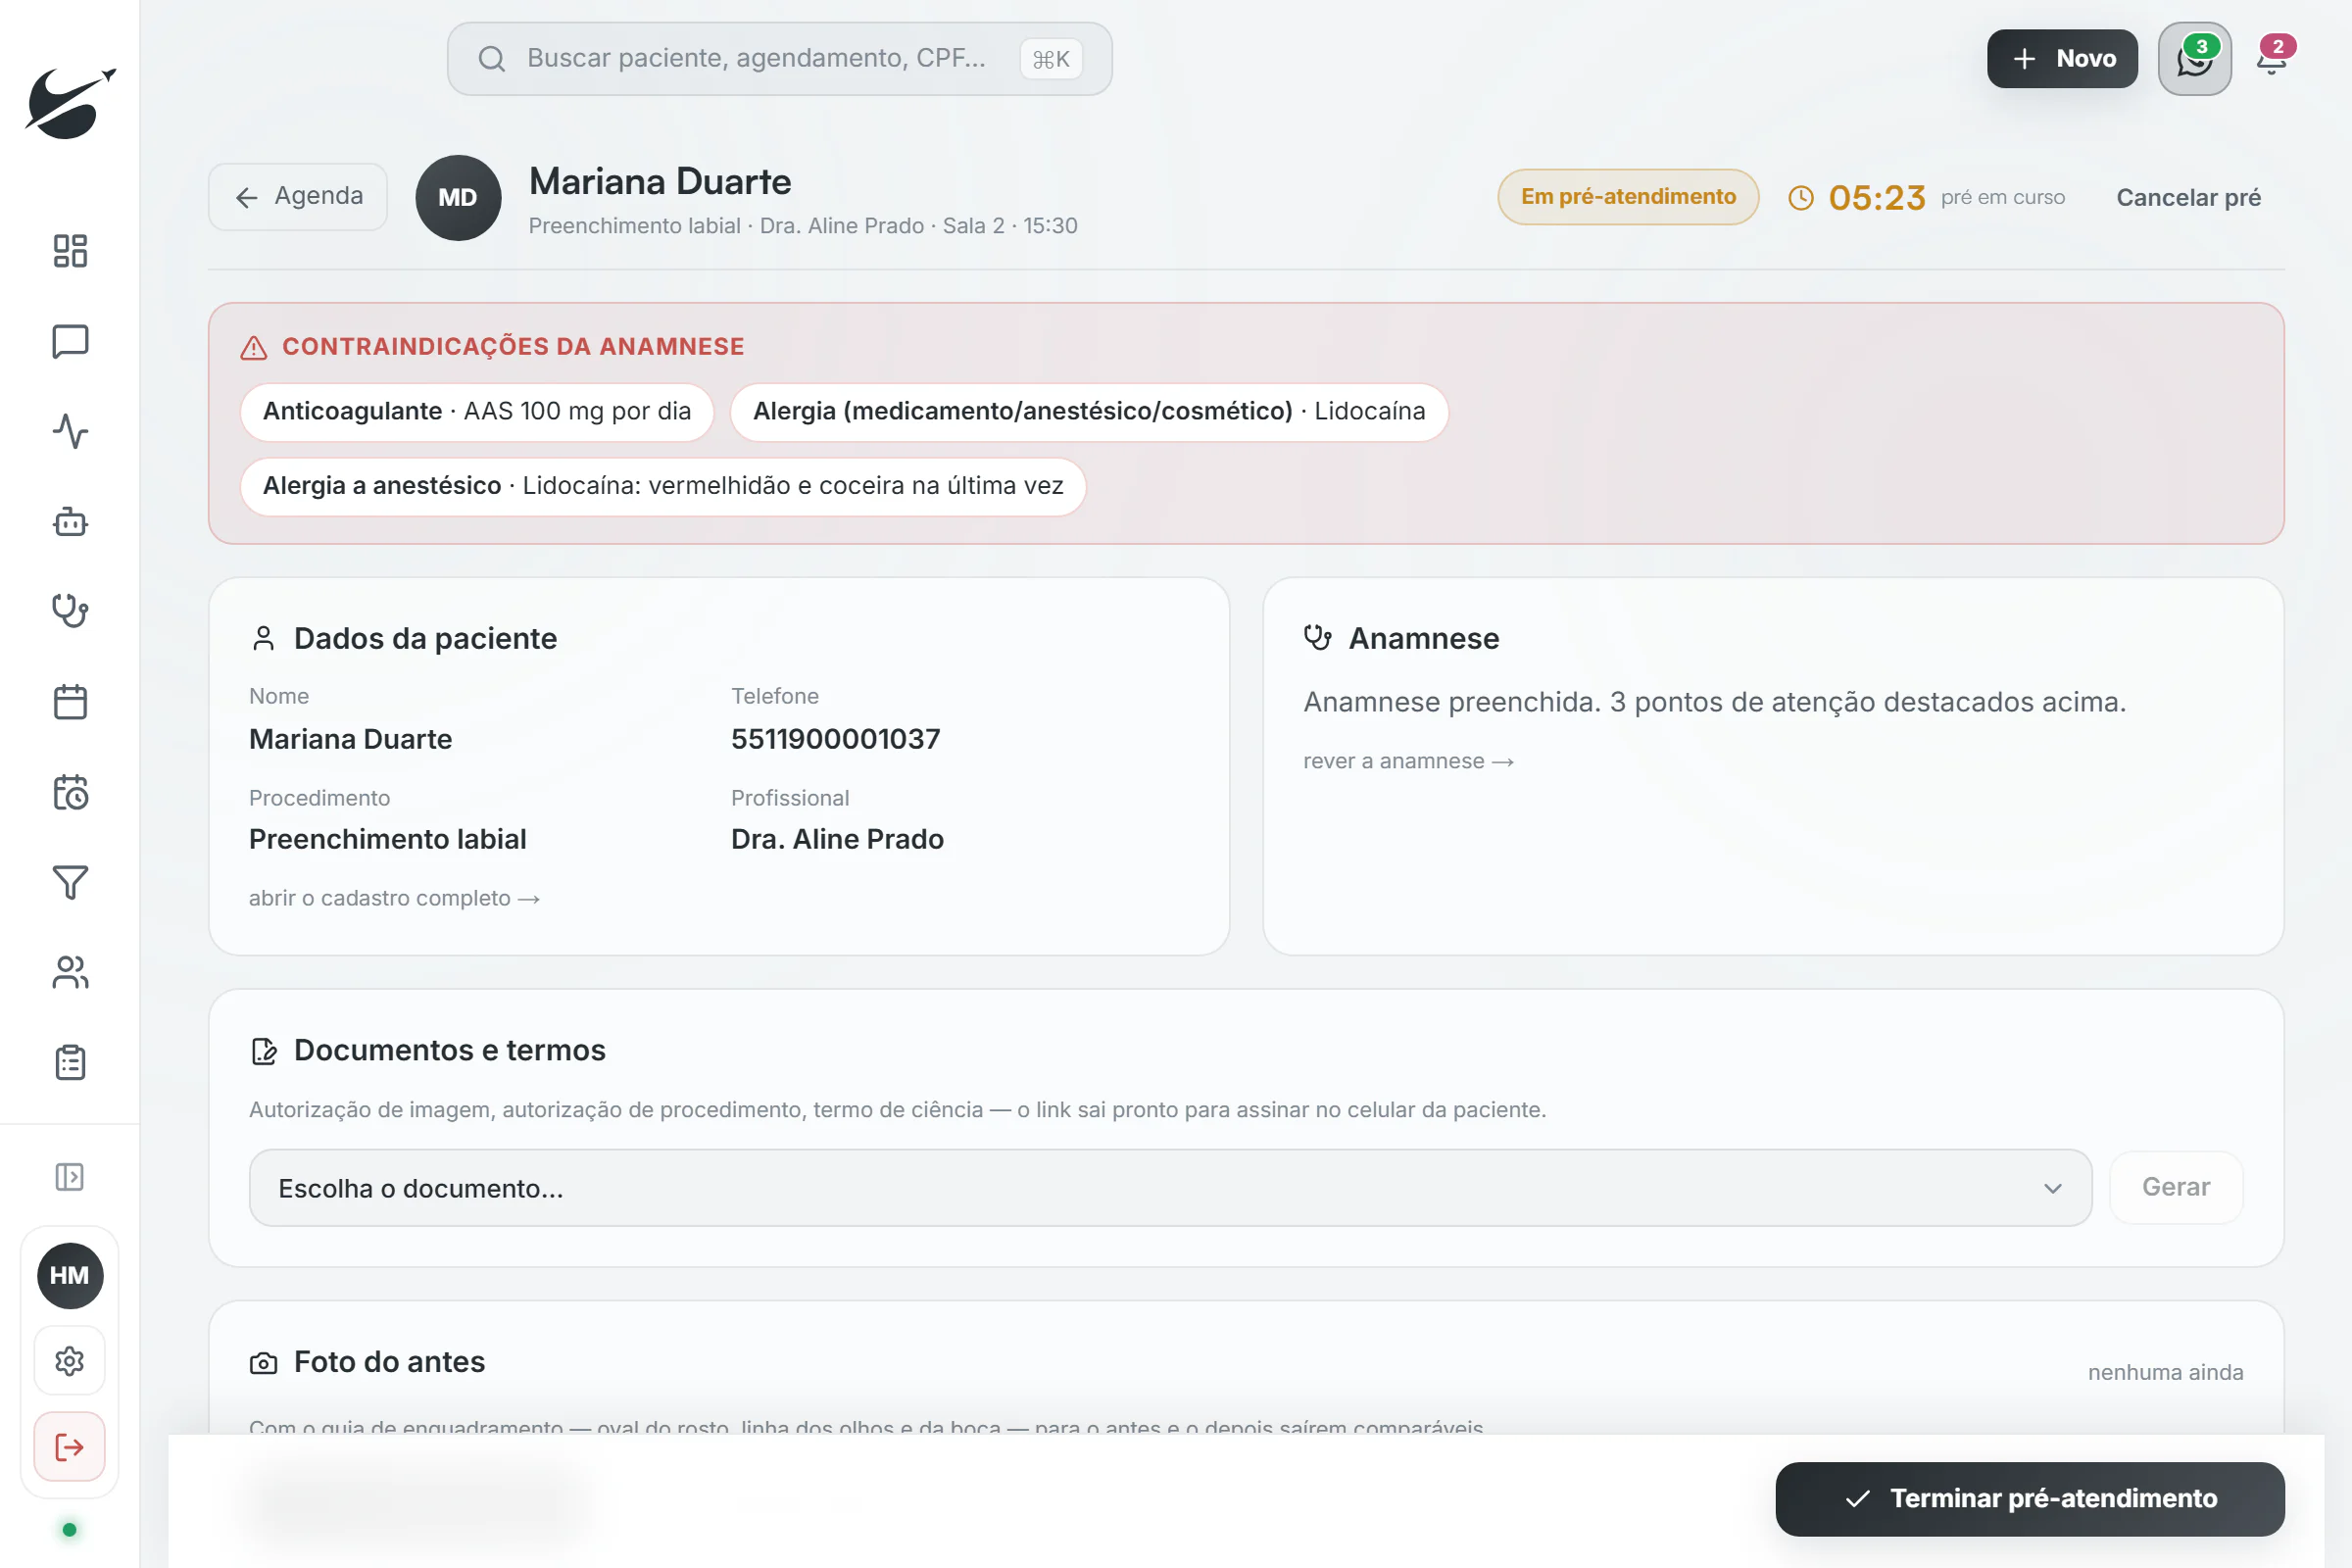
Task: Expand the sidebar with panel toggle icon
Action: pyautogui.click(x=70, y=1177)
